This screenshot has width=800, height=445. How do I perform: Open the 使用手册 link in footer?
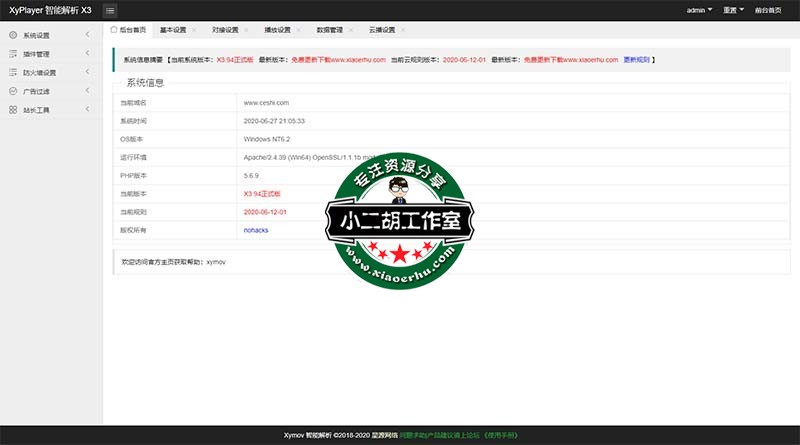[502, 436]
